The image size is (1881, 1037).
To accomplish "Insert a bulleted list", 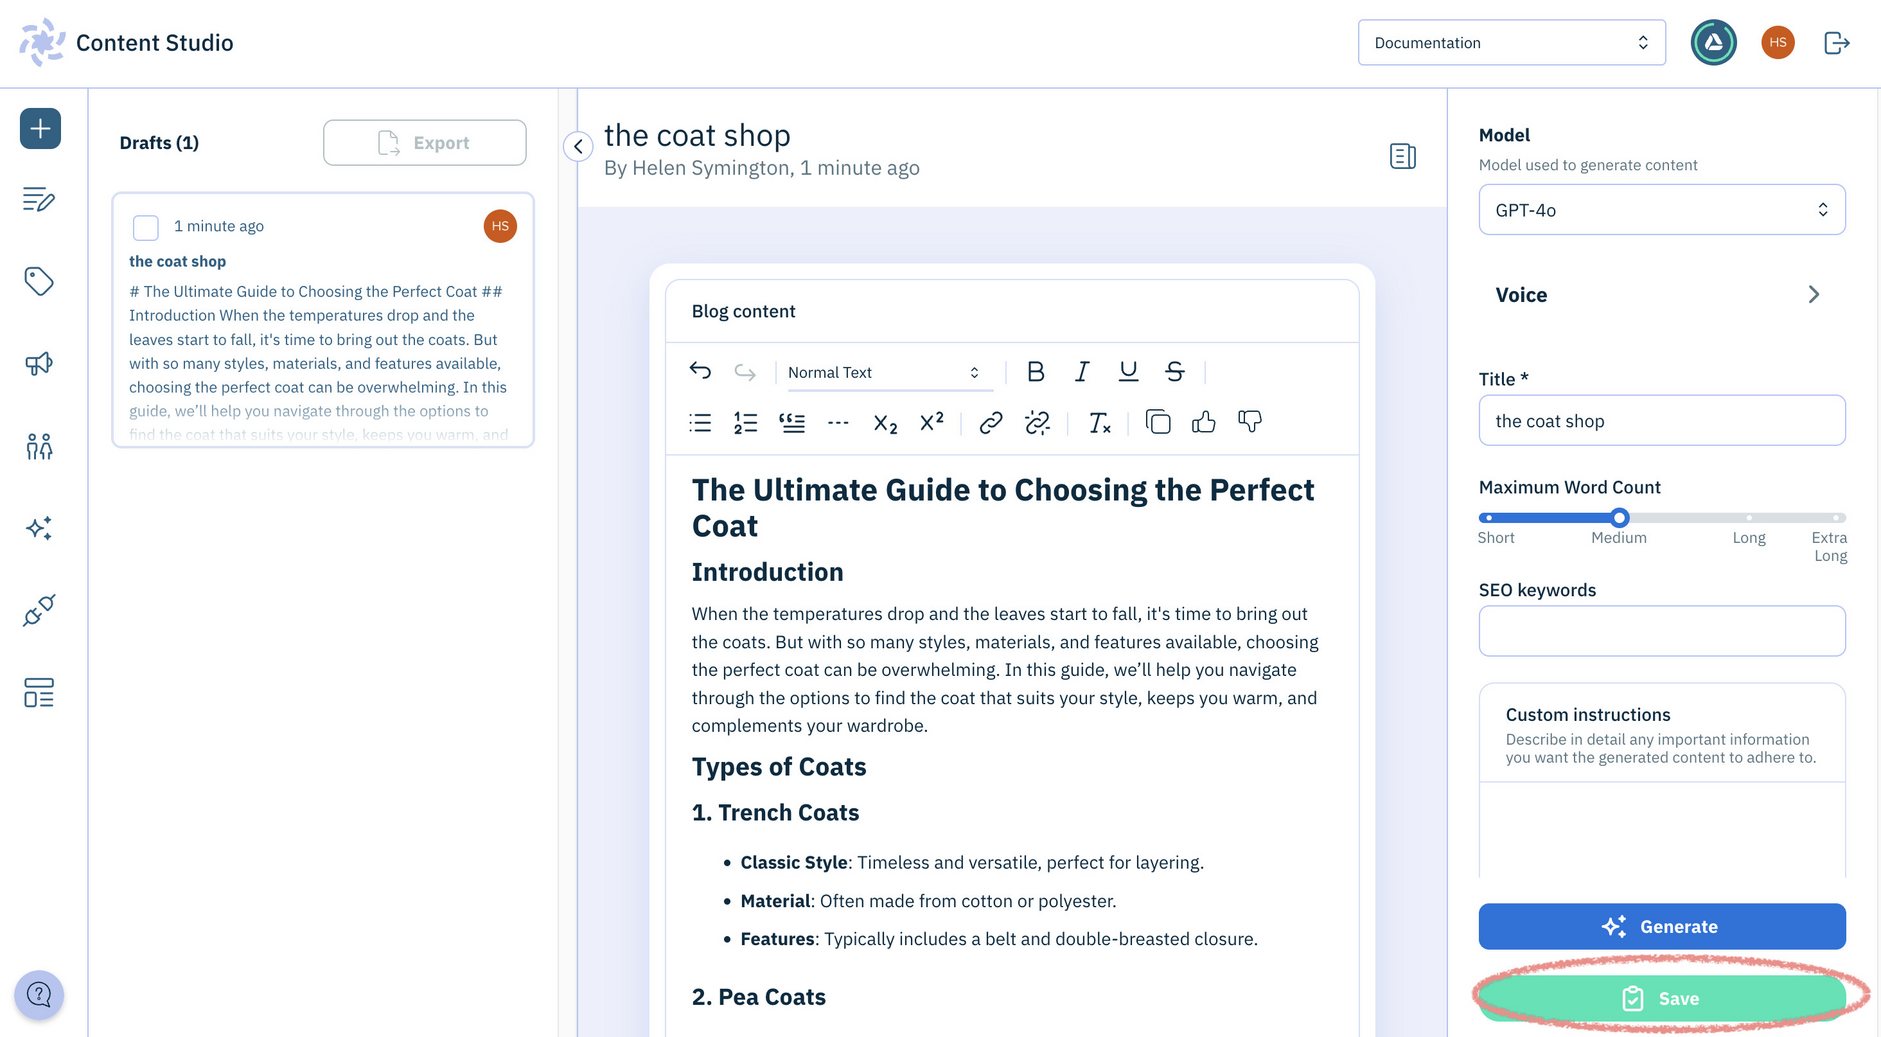I will coord(700,423).
